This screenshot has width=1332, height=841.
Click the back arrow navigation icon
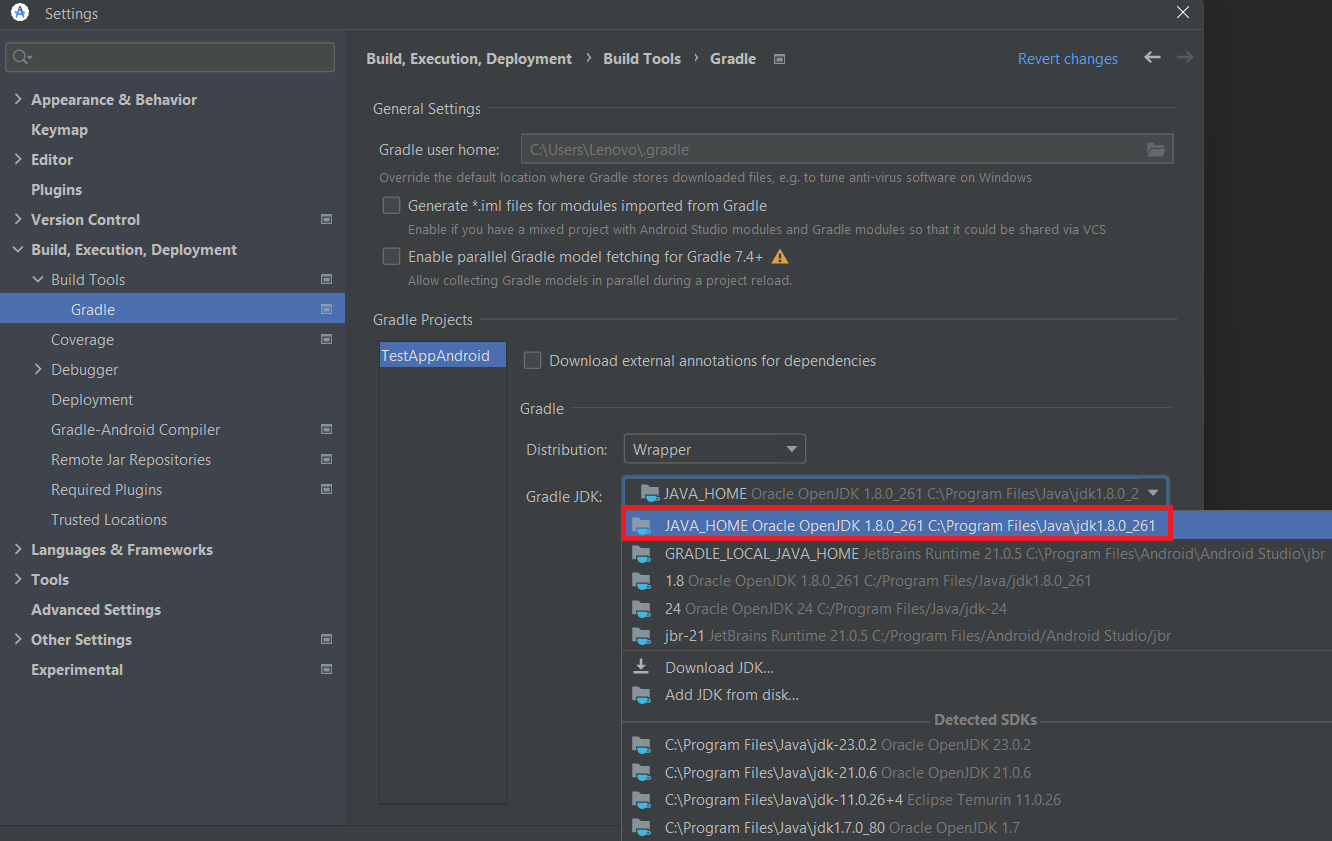click(x=1152, y=58)
